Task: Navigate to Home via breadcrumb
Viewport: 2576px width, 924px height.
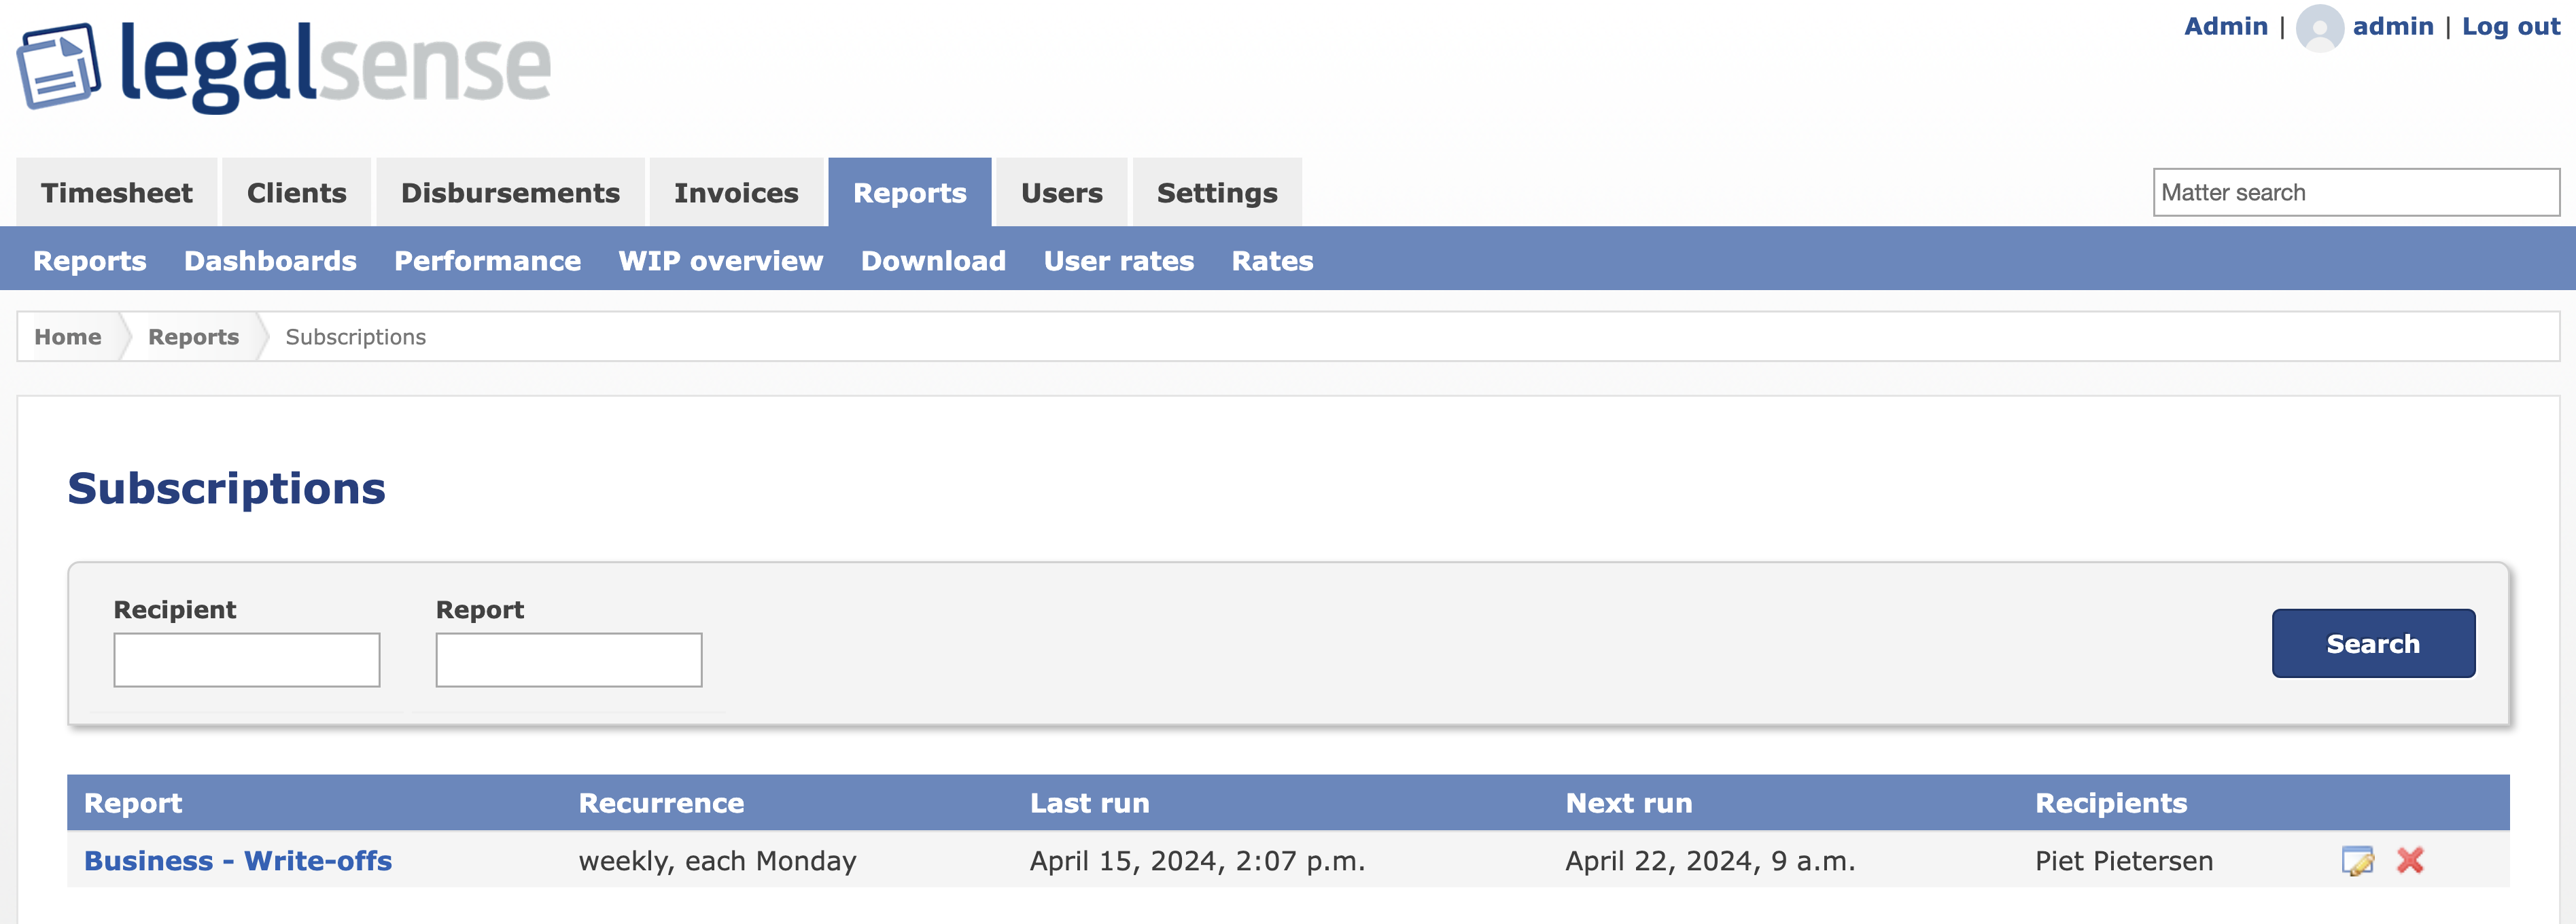Action: pyautogui.click(x=67, y=336)
